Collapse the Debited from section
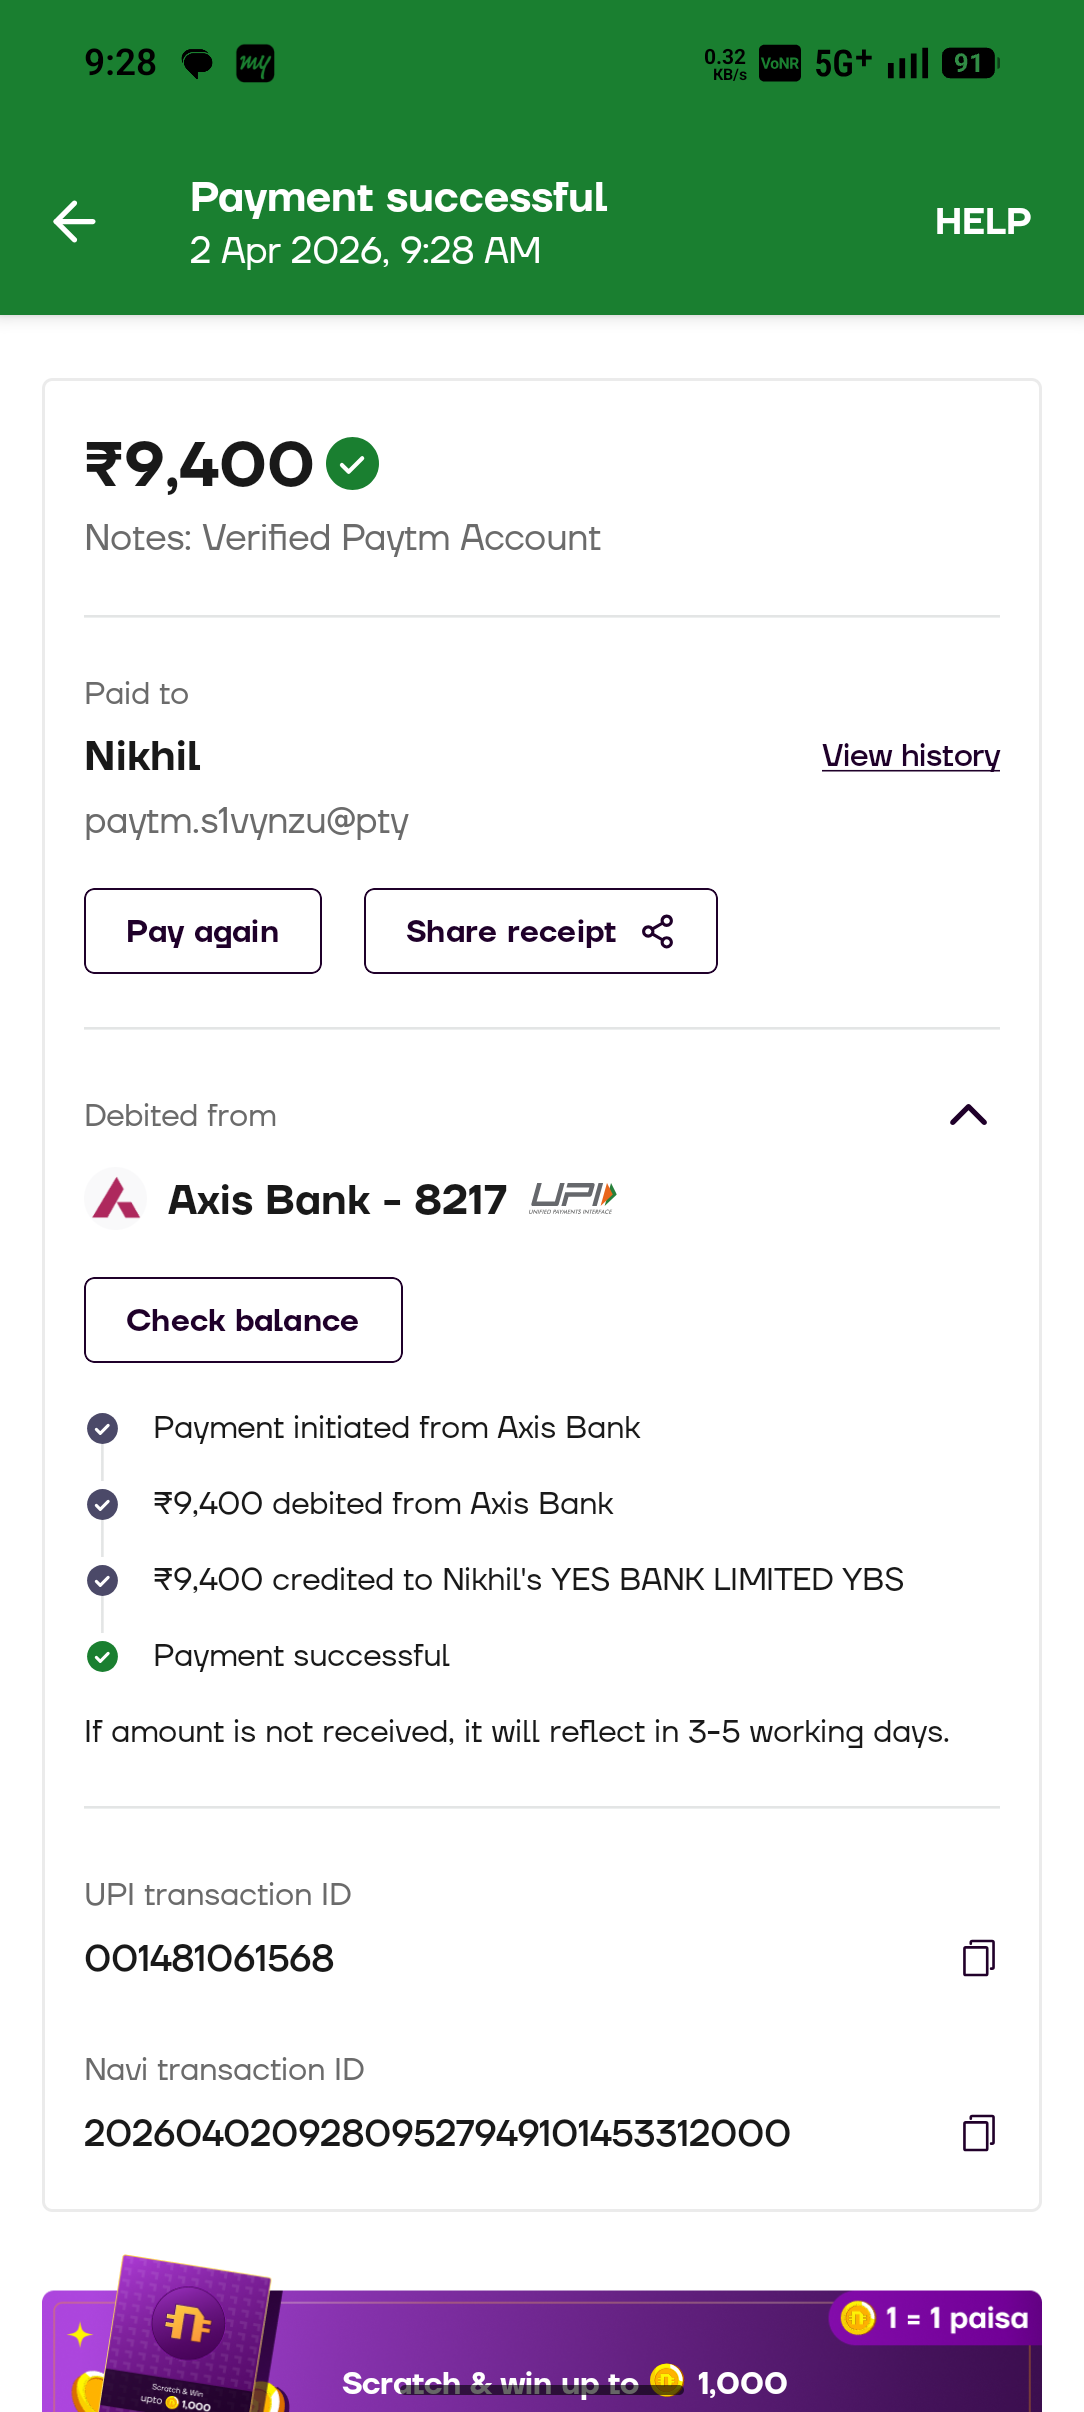Viewport: 1084px width, 2412px height. tap(968, 1115)
